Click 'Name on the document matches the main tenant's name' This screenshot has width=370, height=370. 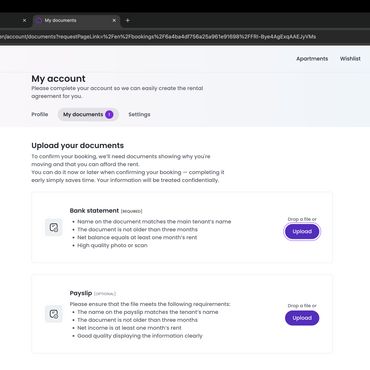(x=154, y=221)
